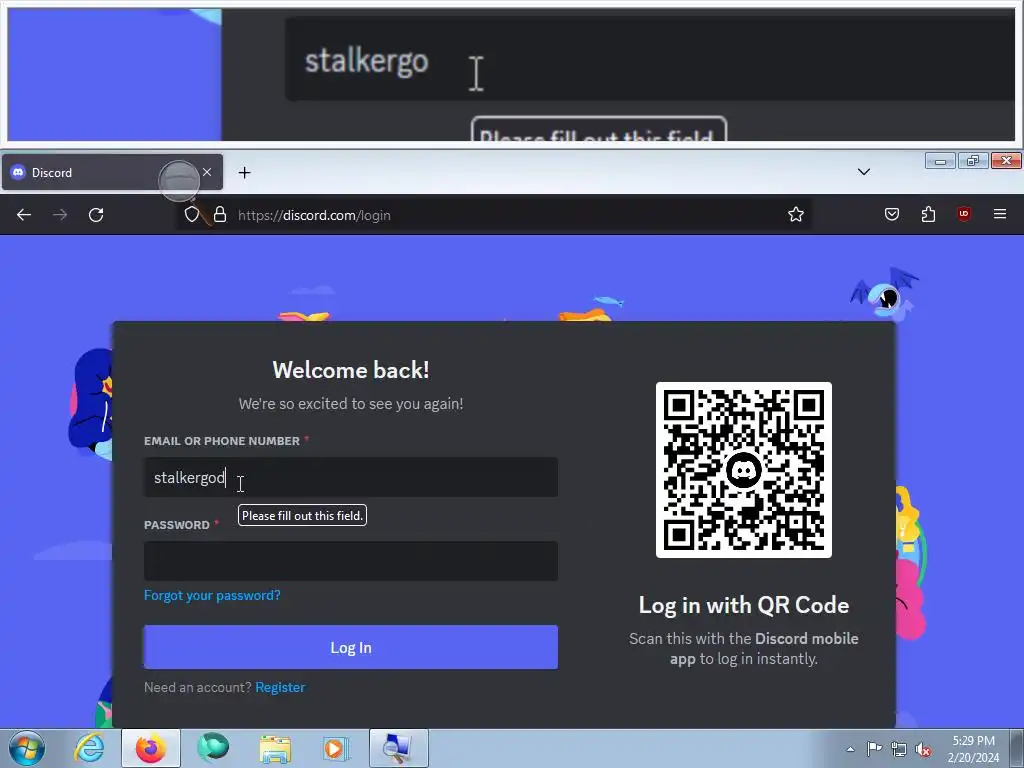Click the Log In button

(x=351, y=647)
